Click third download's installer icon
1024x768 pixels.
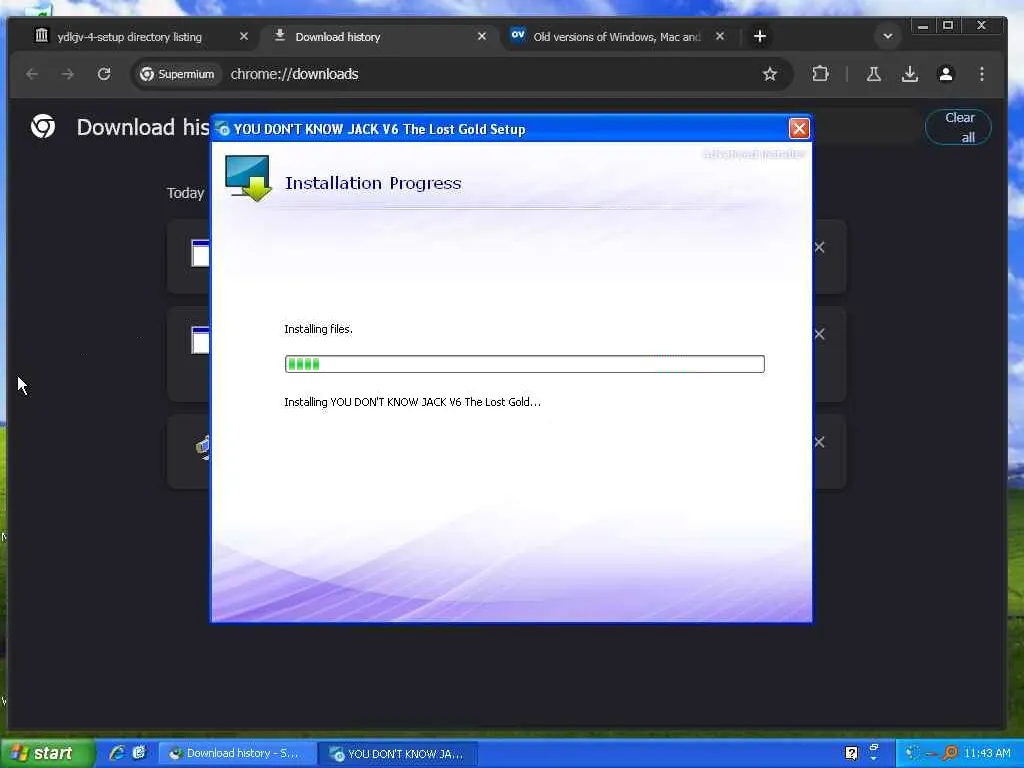(203, 447)
